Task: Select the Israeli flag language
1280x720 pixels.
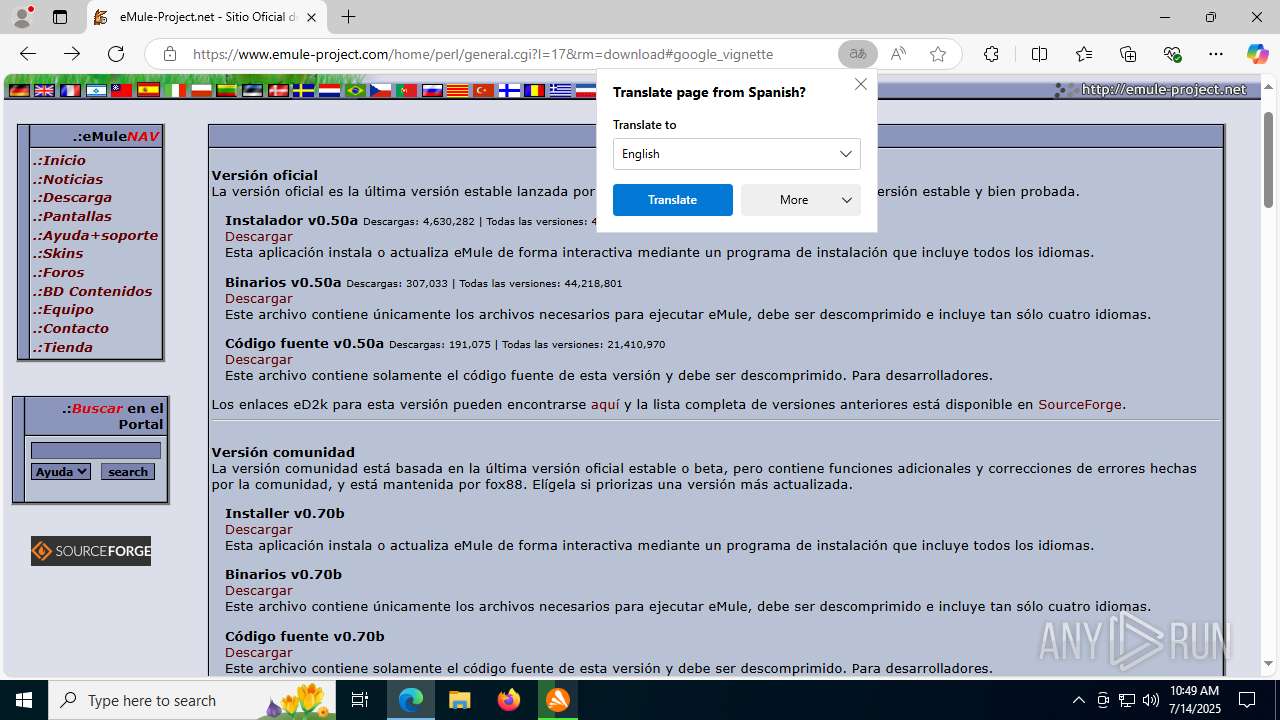Action: 96,90
